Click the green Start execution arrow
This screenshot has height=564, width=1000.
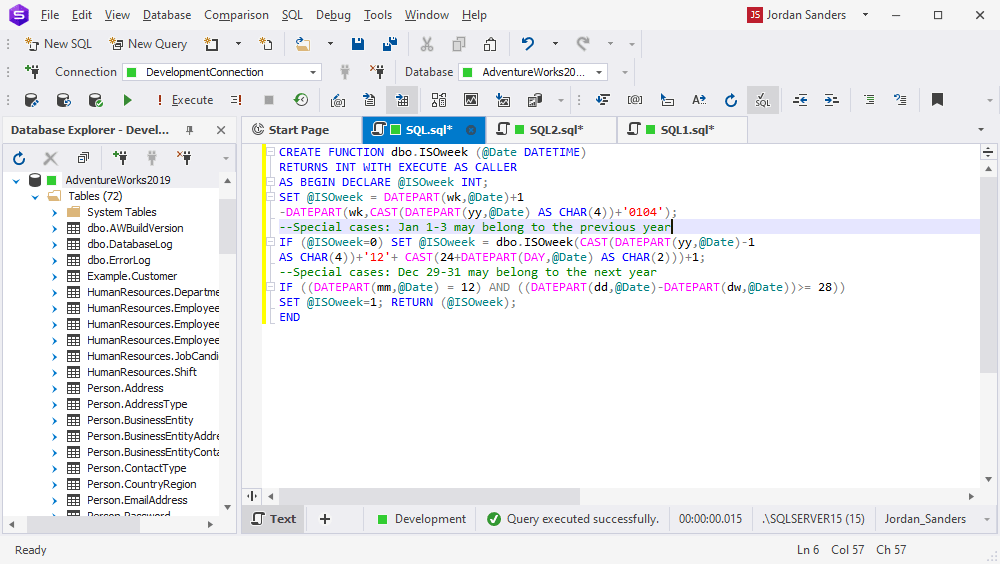pyautogui.click(x=128, y=100)
